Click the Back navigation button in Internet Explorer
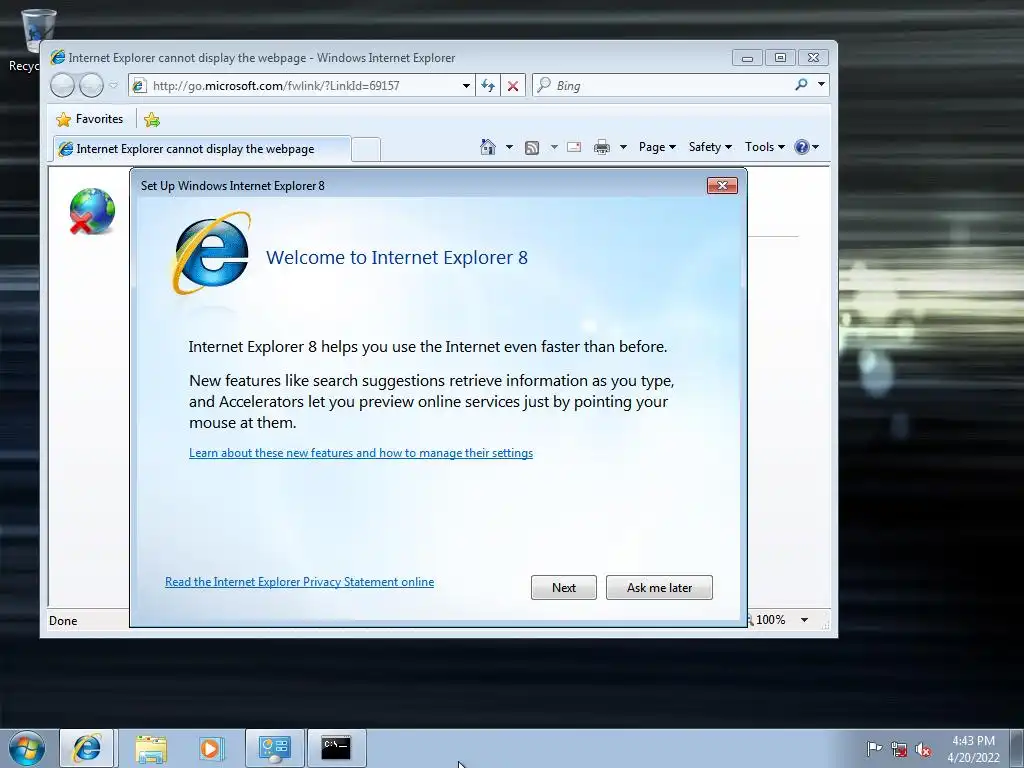 63,86
